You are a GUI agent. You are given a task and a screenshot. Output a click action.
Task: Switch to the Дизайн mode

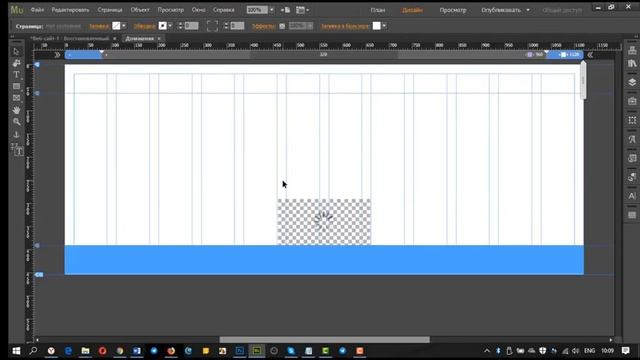pos(412,10)
